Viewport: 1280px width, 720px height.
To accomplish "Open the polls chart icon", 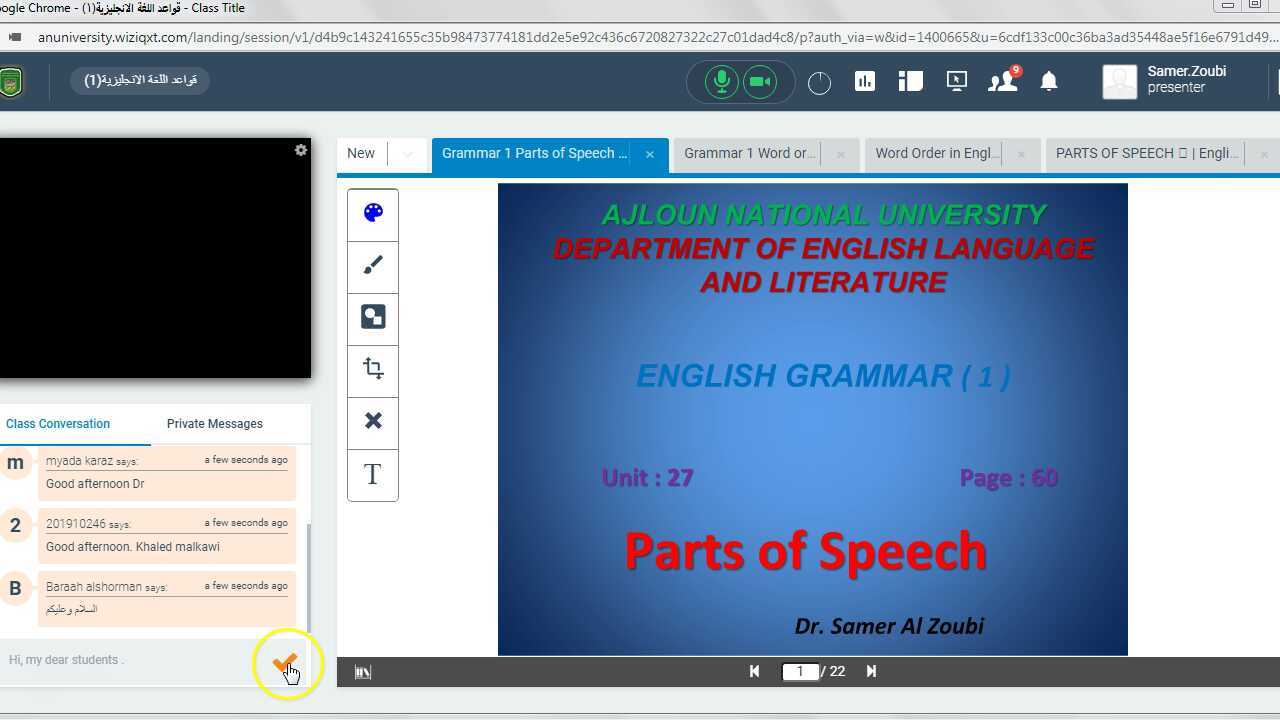I will [865, 82].
